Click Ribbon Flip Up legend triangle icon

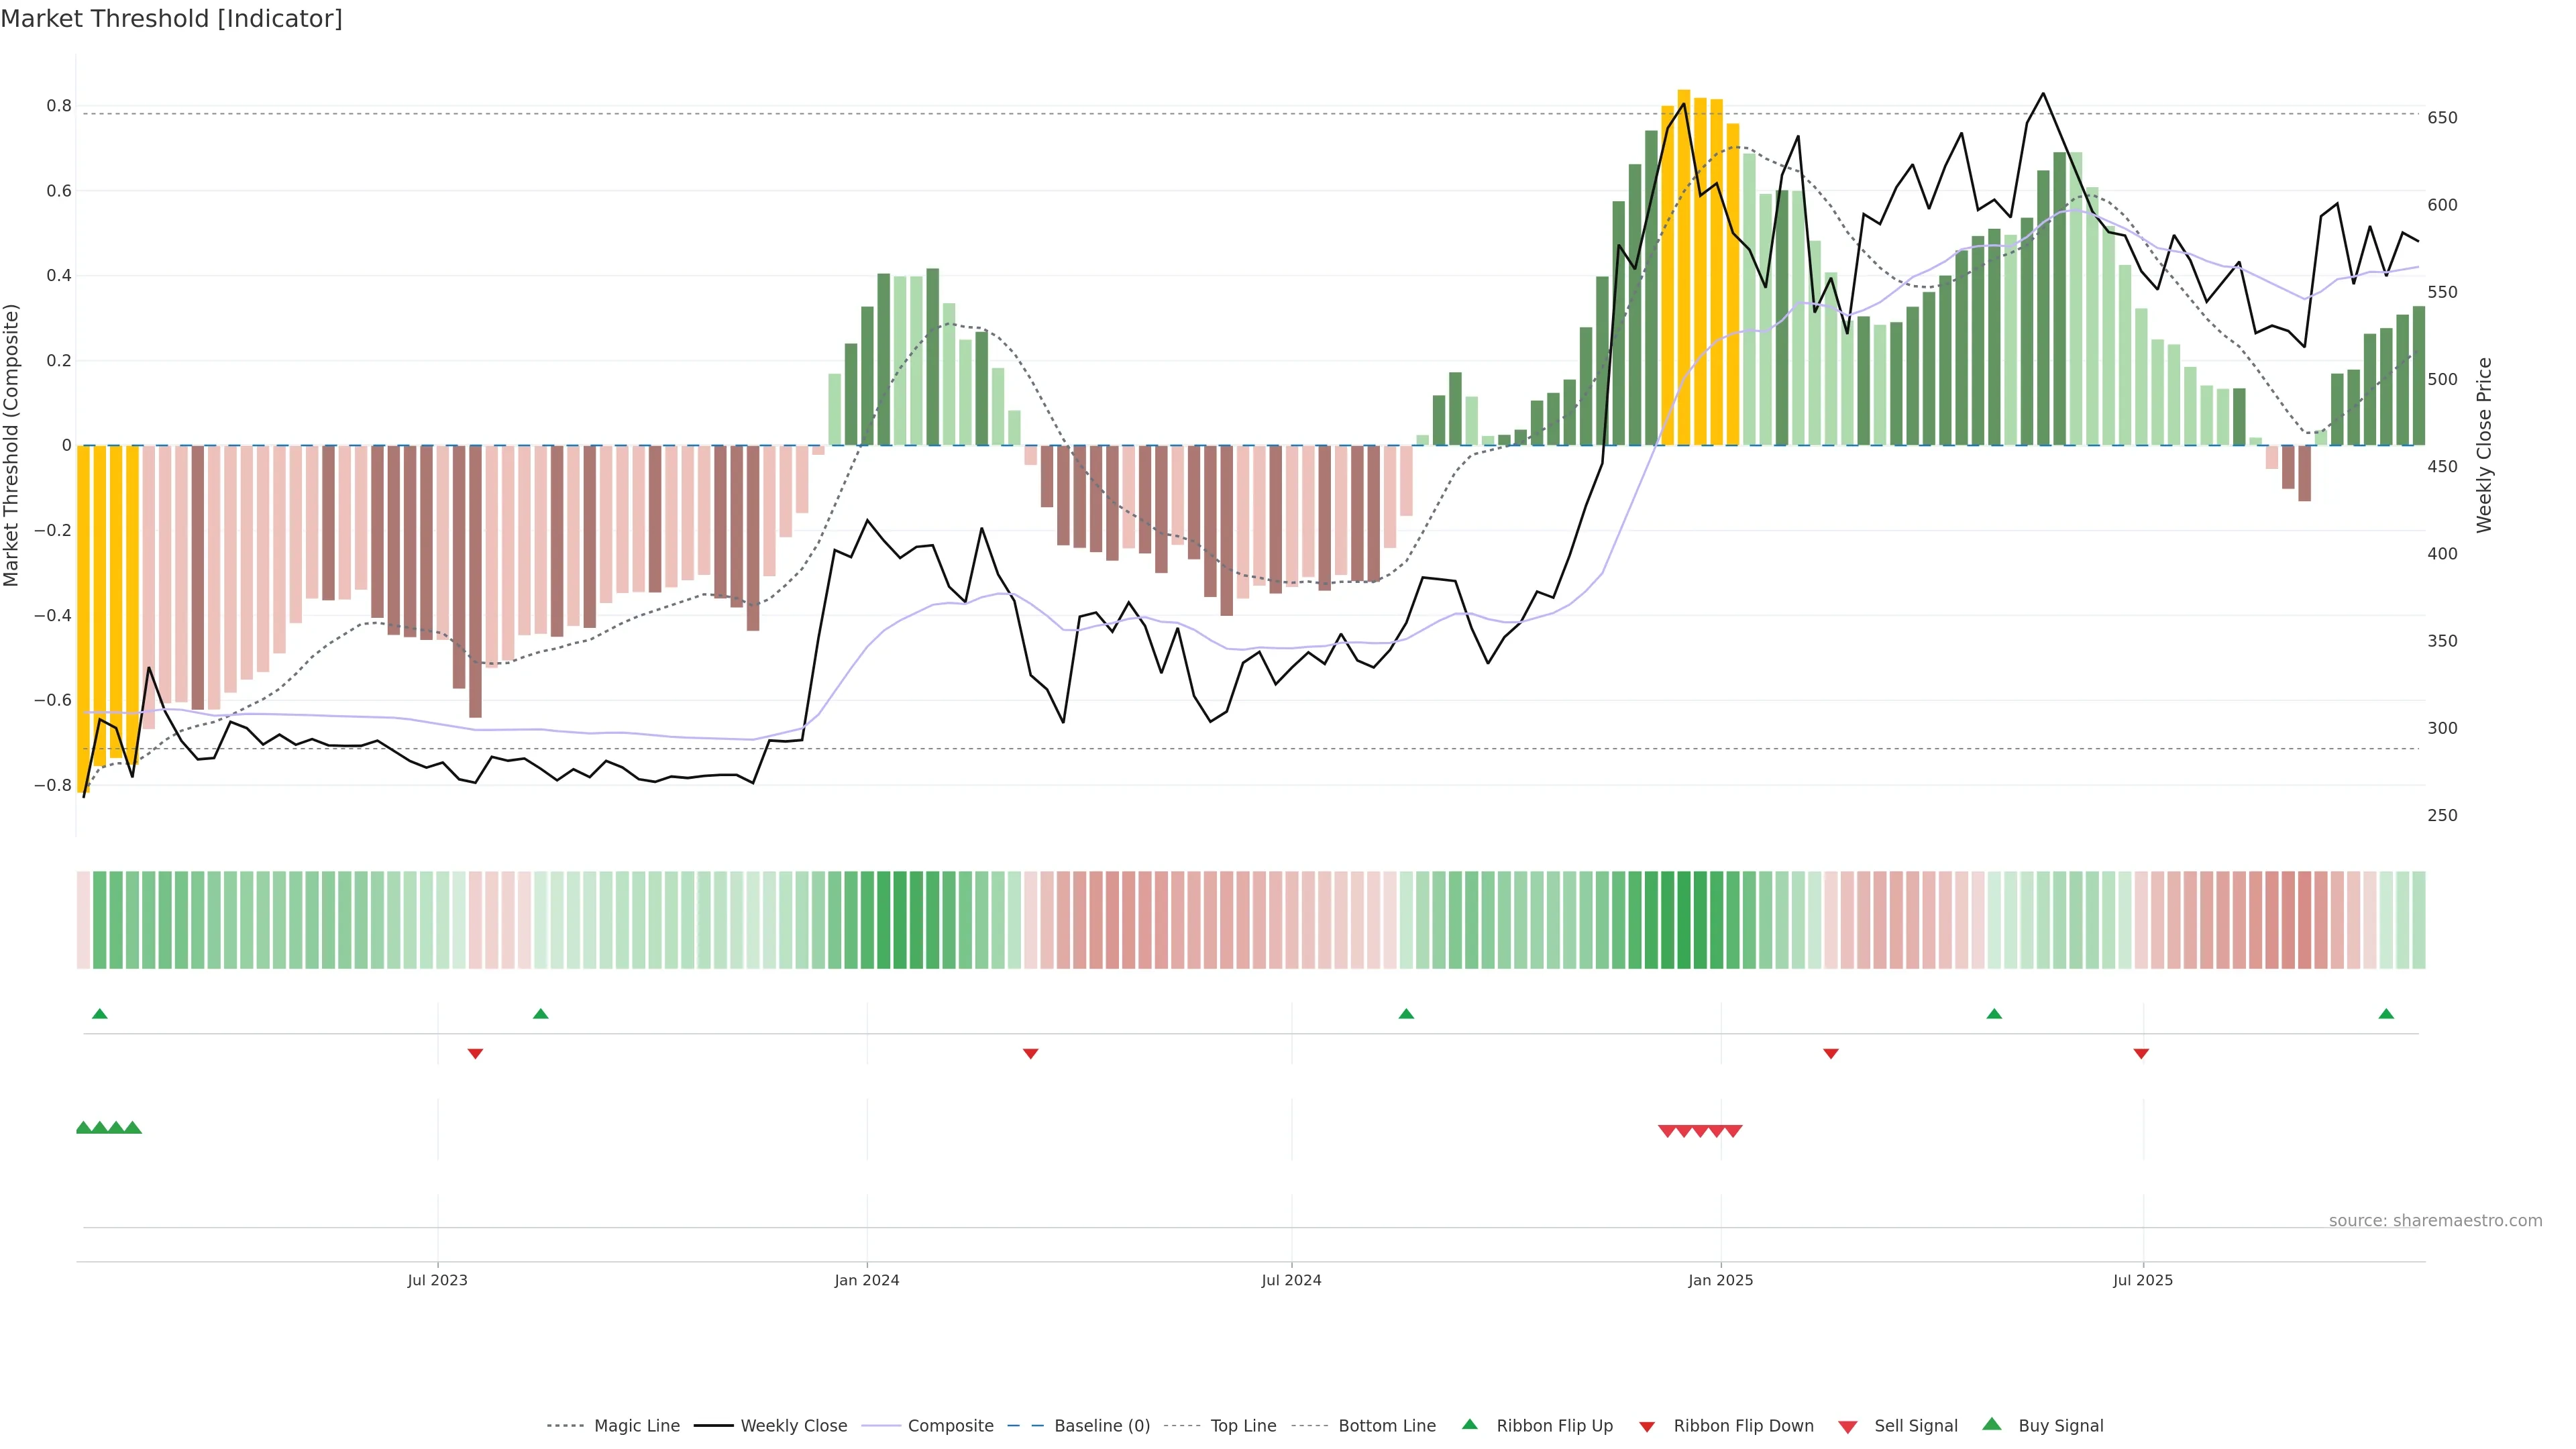[x=1469, y=1425]
